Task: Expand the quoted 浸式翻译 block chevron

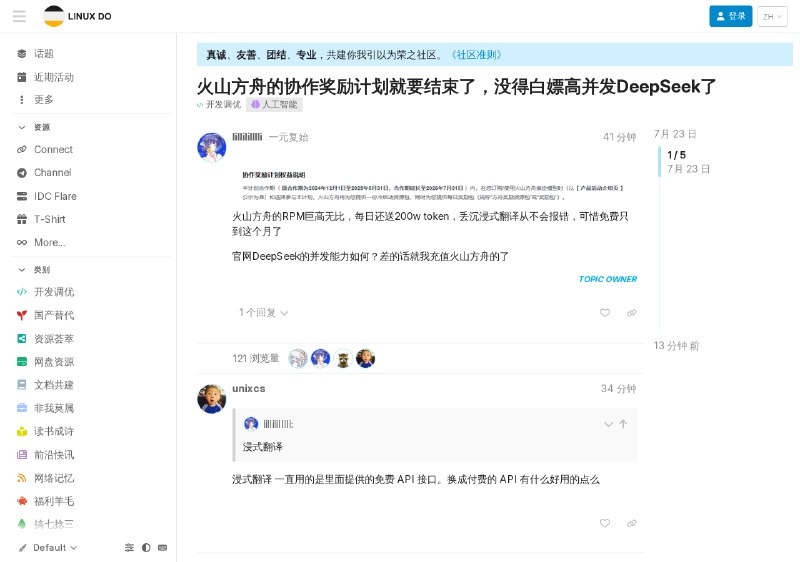Action: coord(608,424)
